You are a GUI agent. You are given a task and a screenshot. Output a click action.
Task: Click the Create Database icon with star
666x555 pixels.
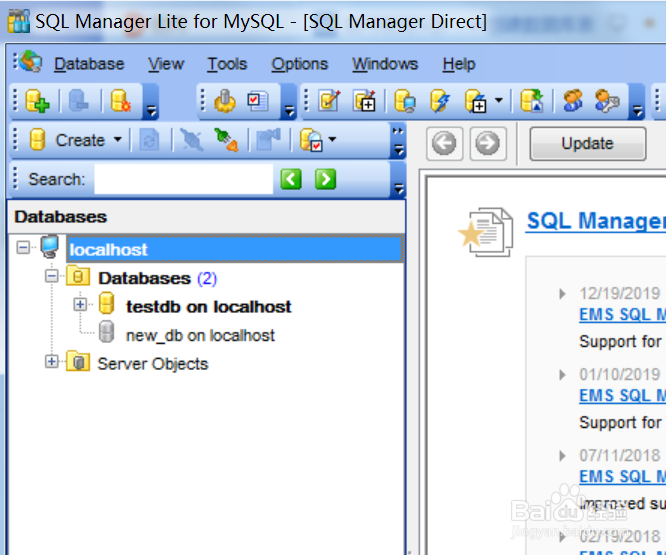tap(120, 101)
